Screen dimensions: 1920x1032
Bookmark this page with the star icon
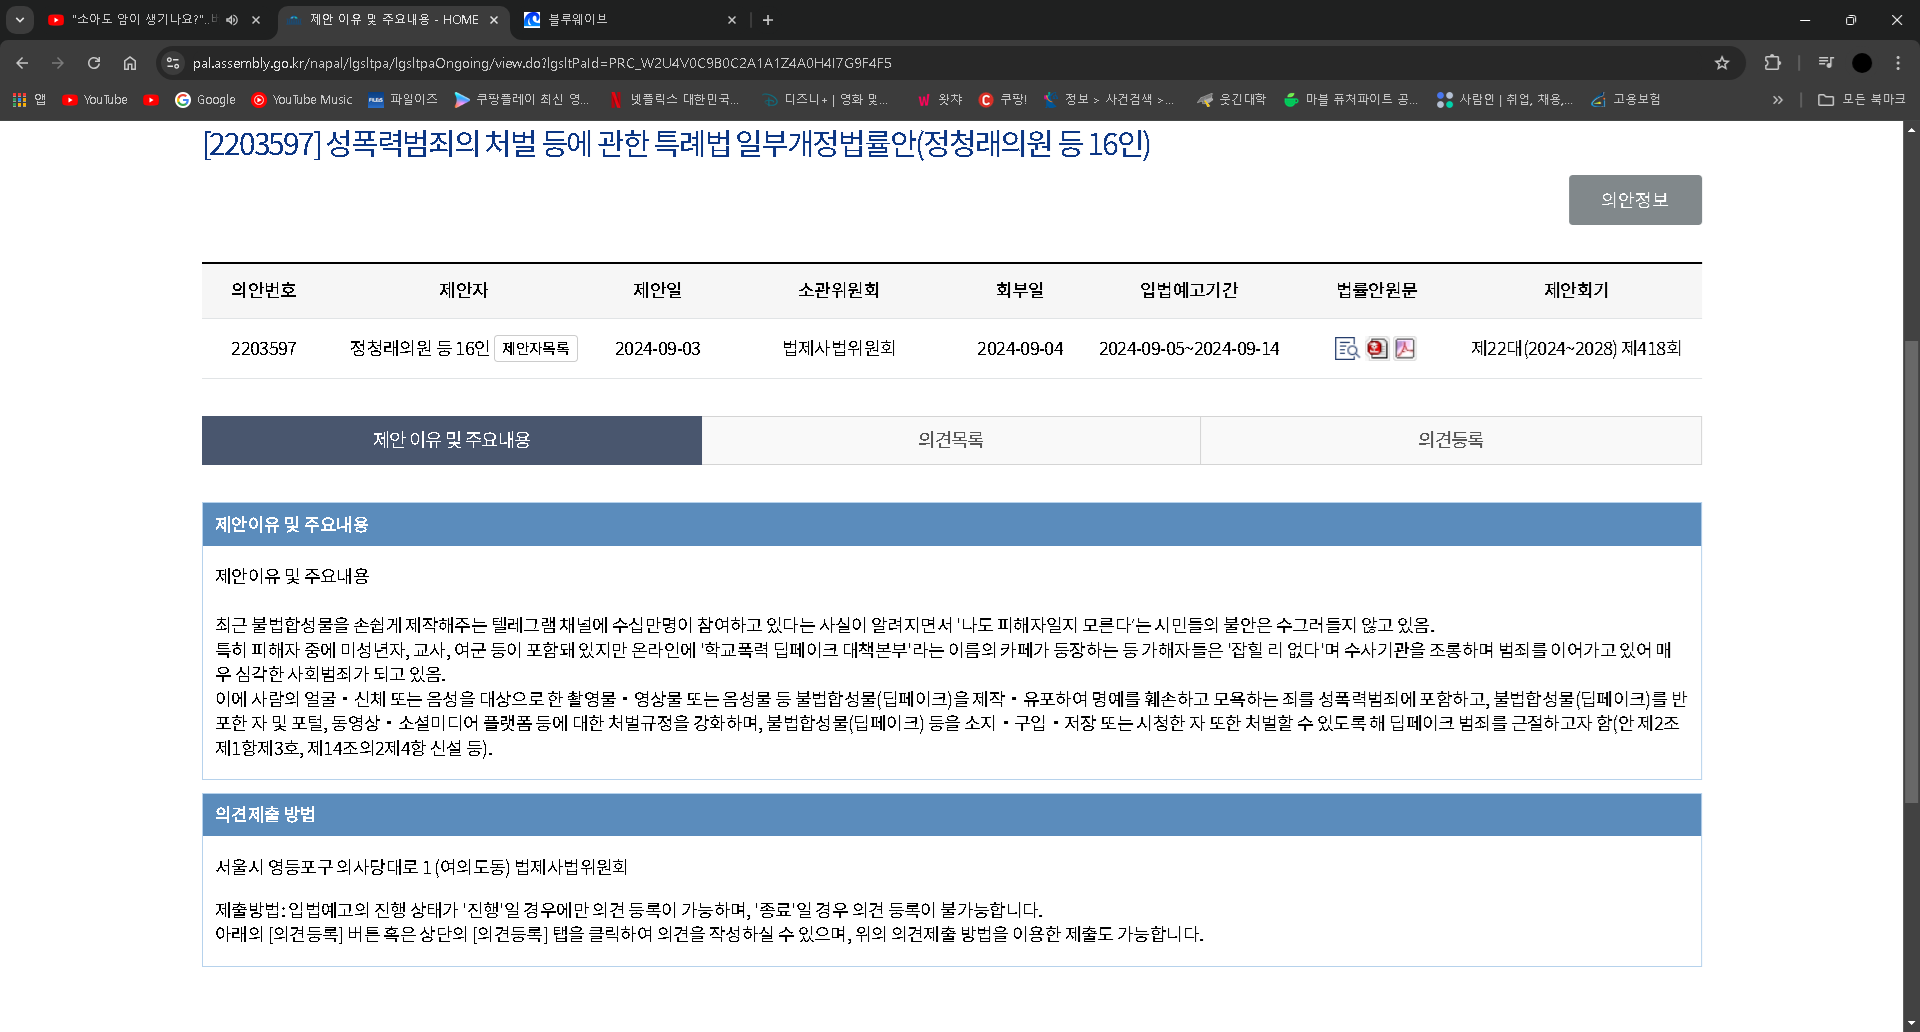(x=1722, y=63)
